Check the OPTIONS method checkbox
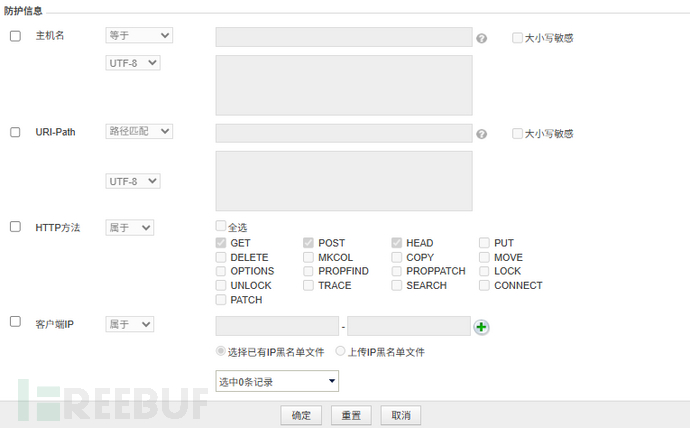The width and height of the screenshot is (690, 428). [221, 271]
